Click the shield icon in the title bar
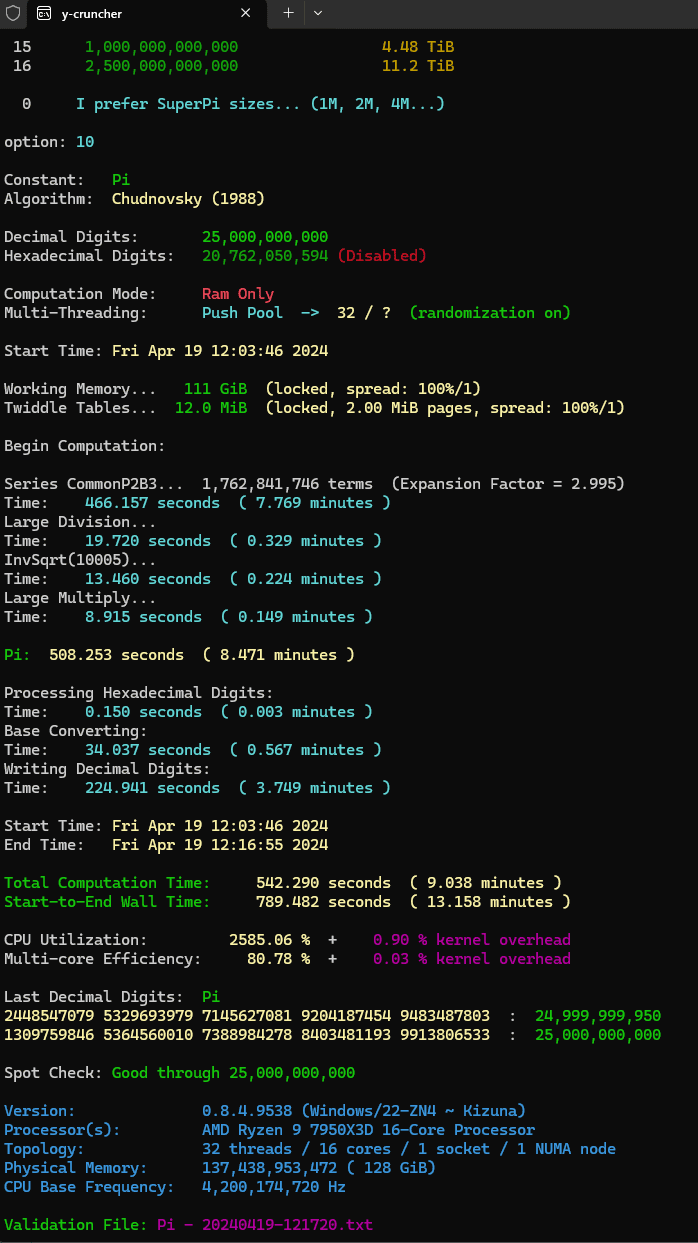The height and width of the screenshot is (1243, 698). click(13, 13)
